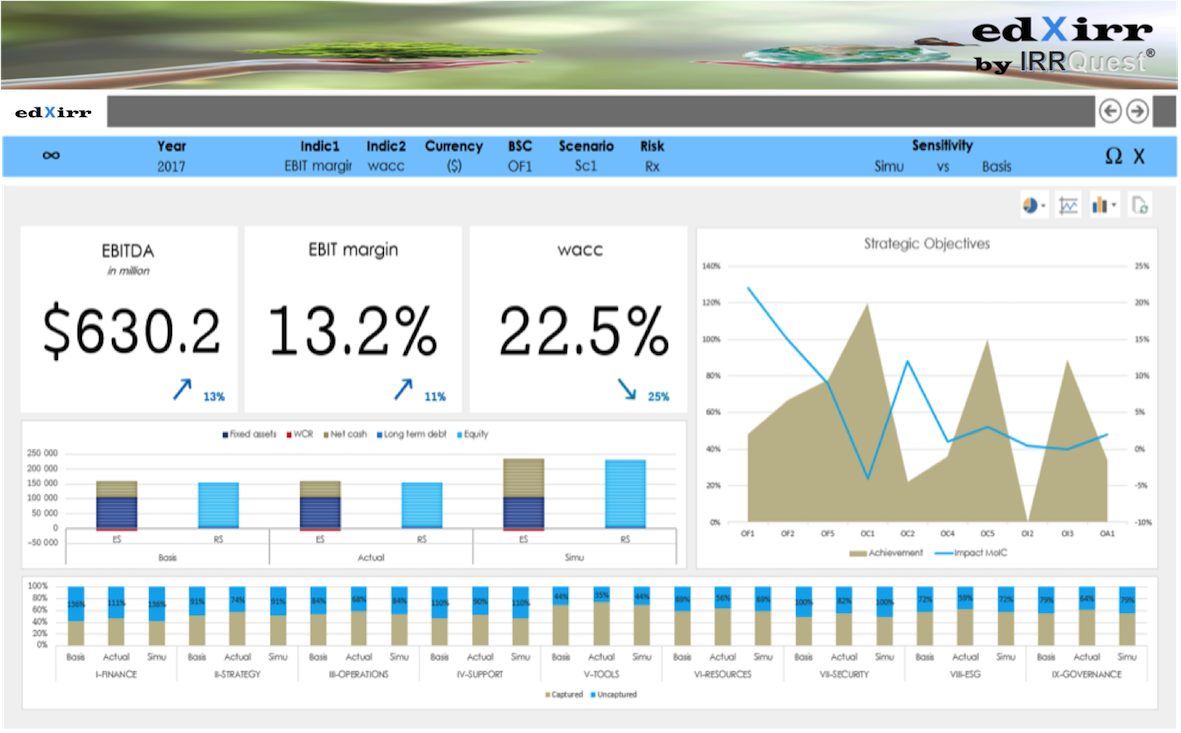Open the pie chart type dropdown
Screen dimensions: 1181x733
coord(1033,205)
